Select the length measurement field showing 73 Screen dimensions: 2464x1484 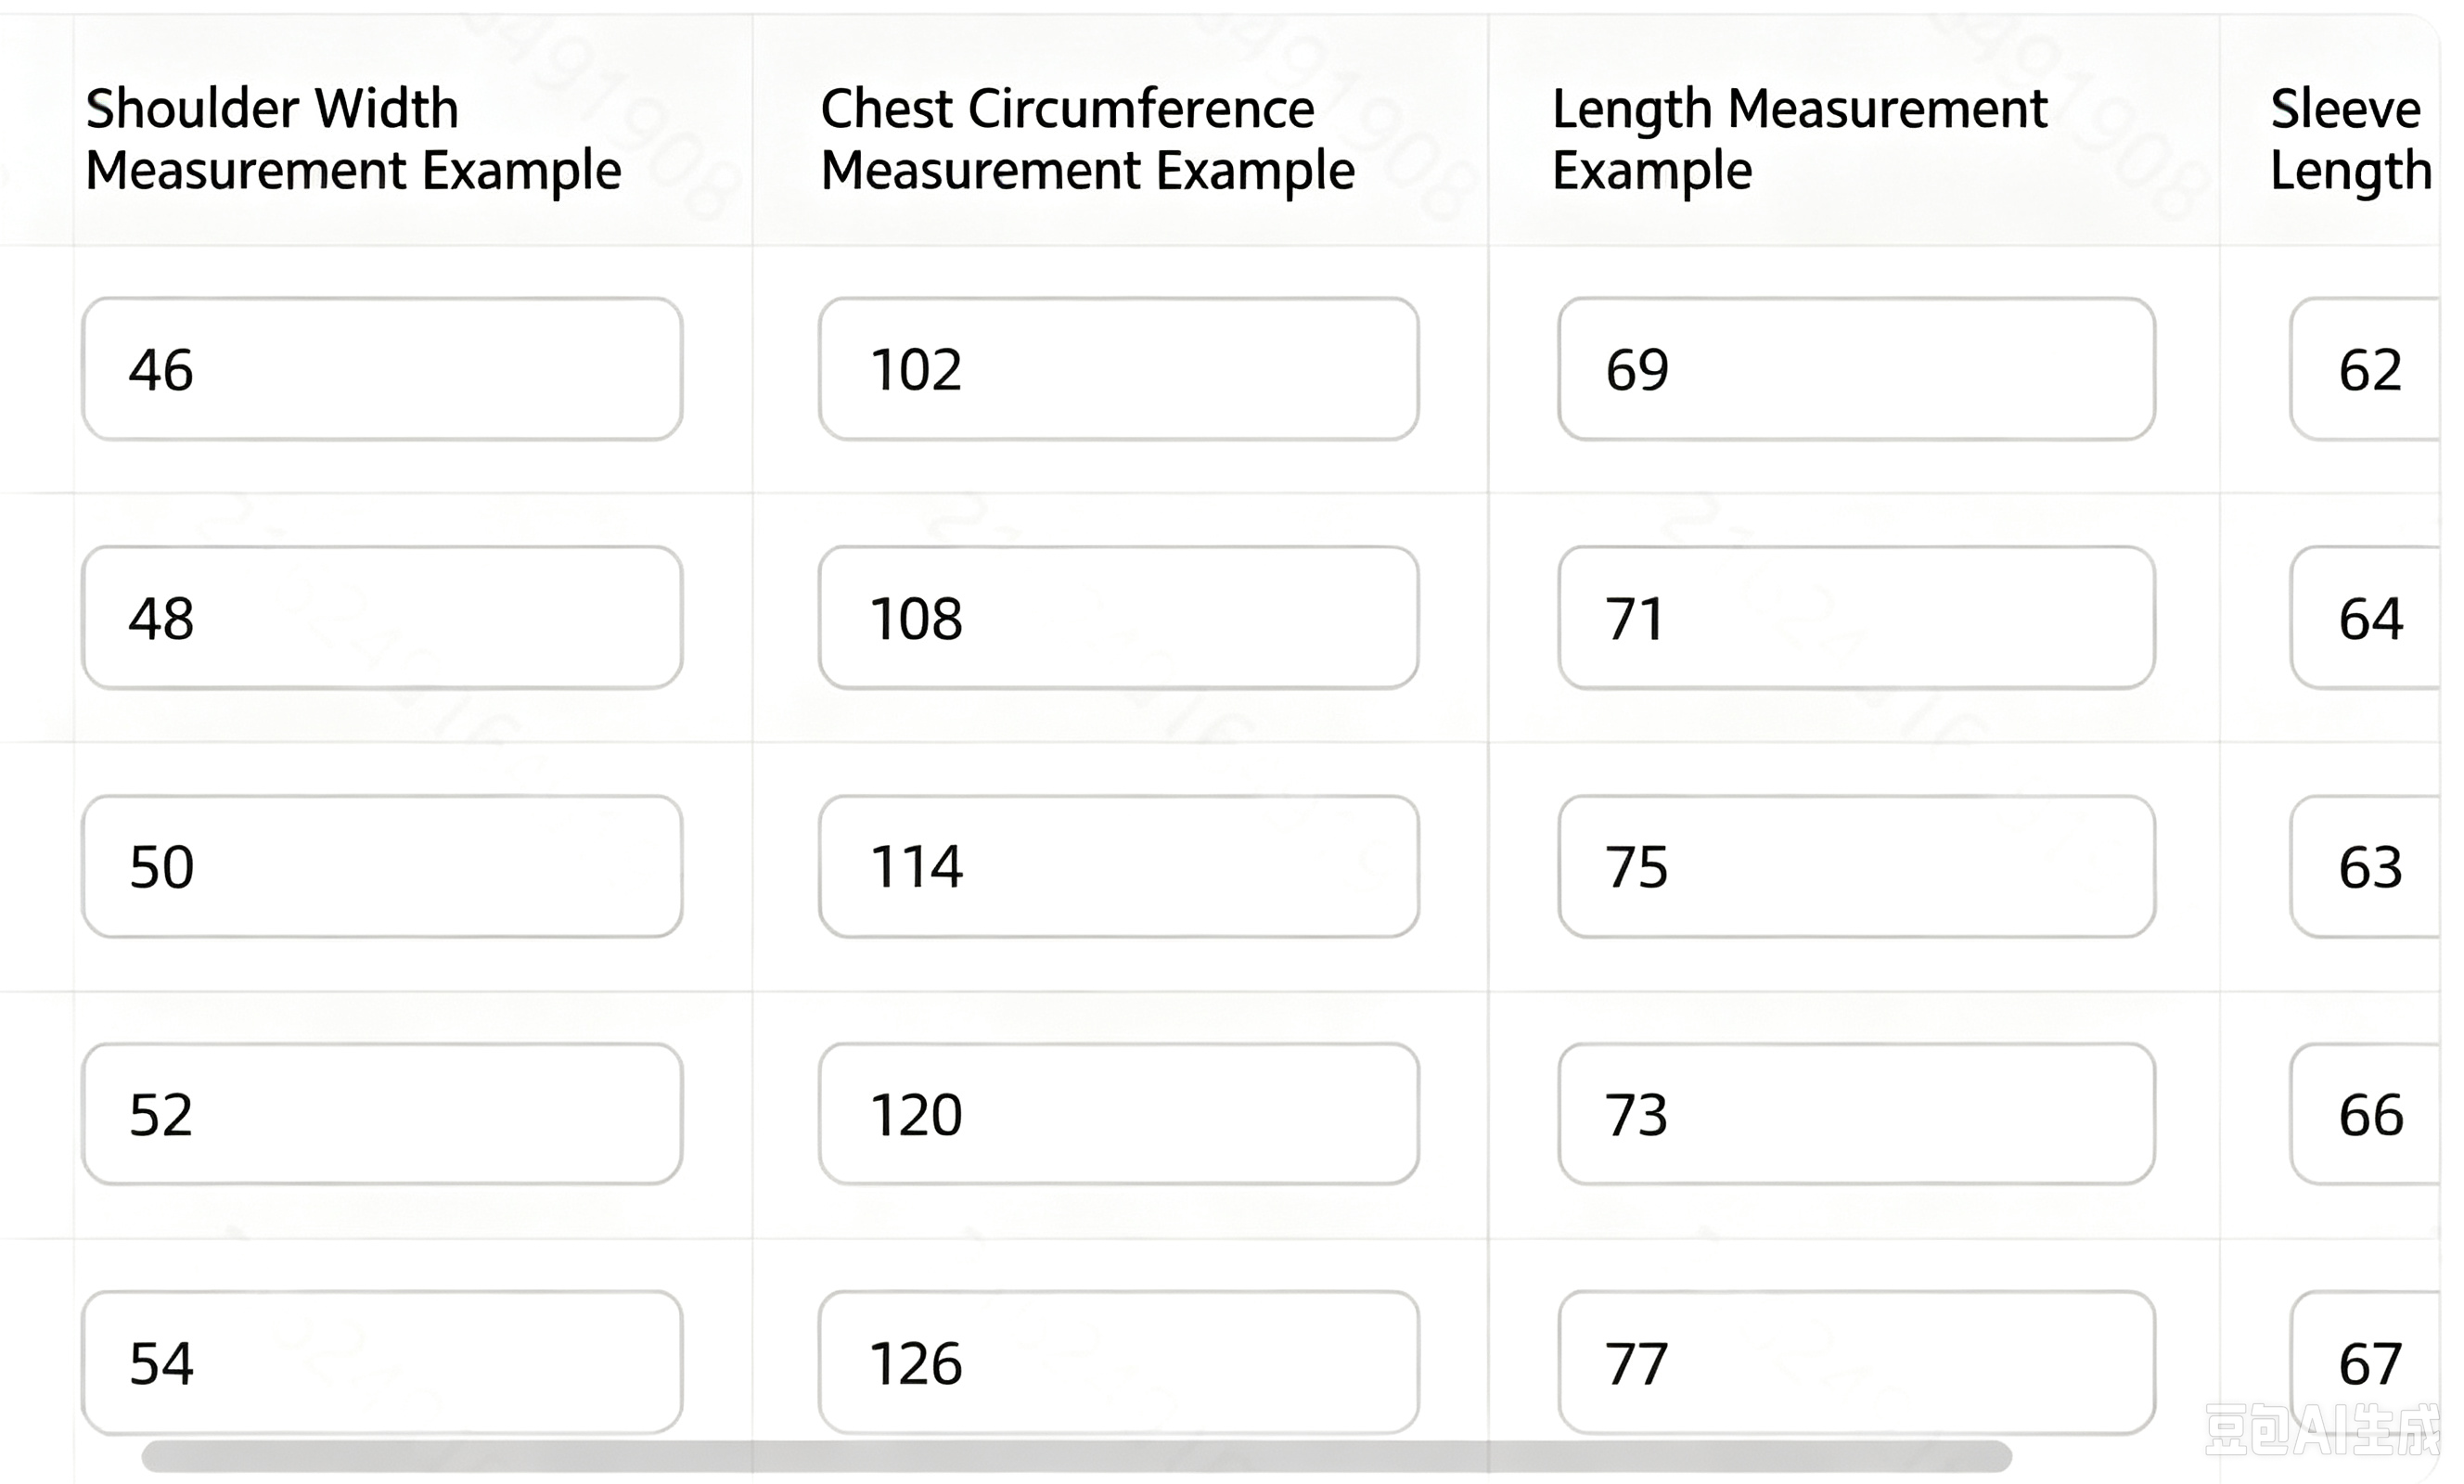pyautogui.click(x=1856, y=1114)
